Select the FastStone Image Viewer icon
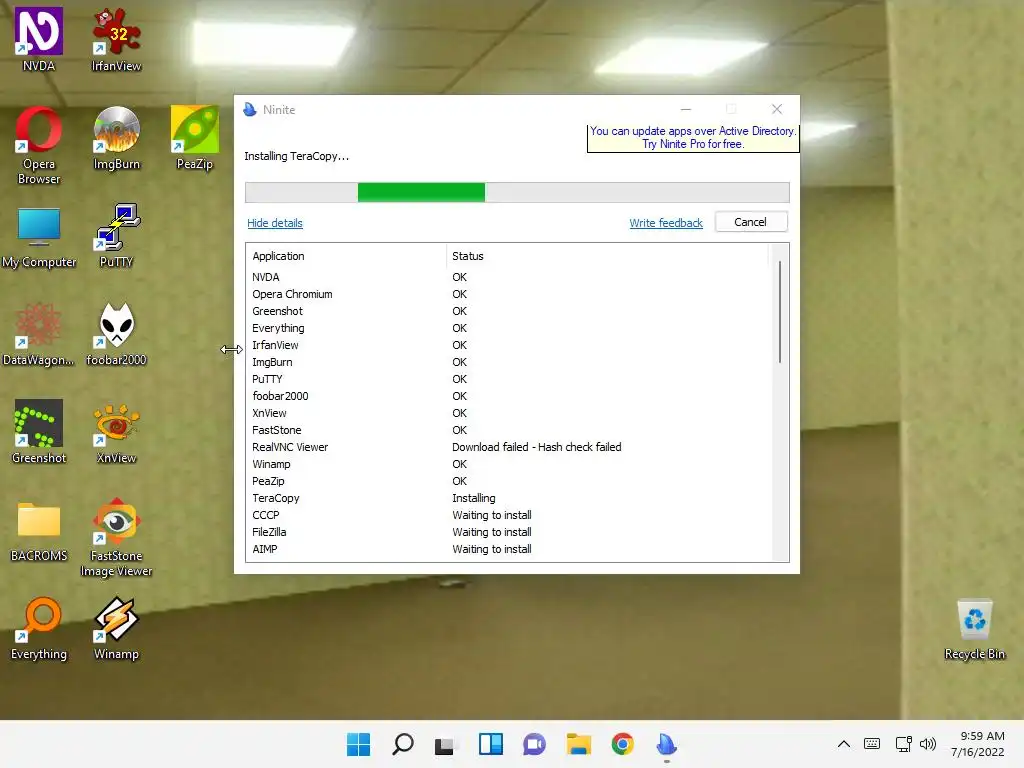Screen dimensions: 1024x768 116,537
